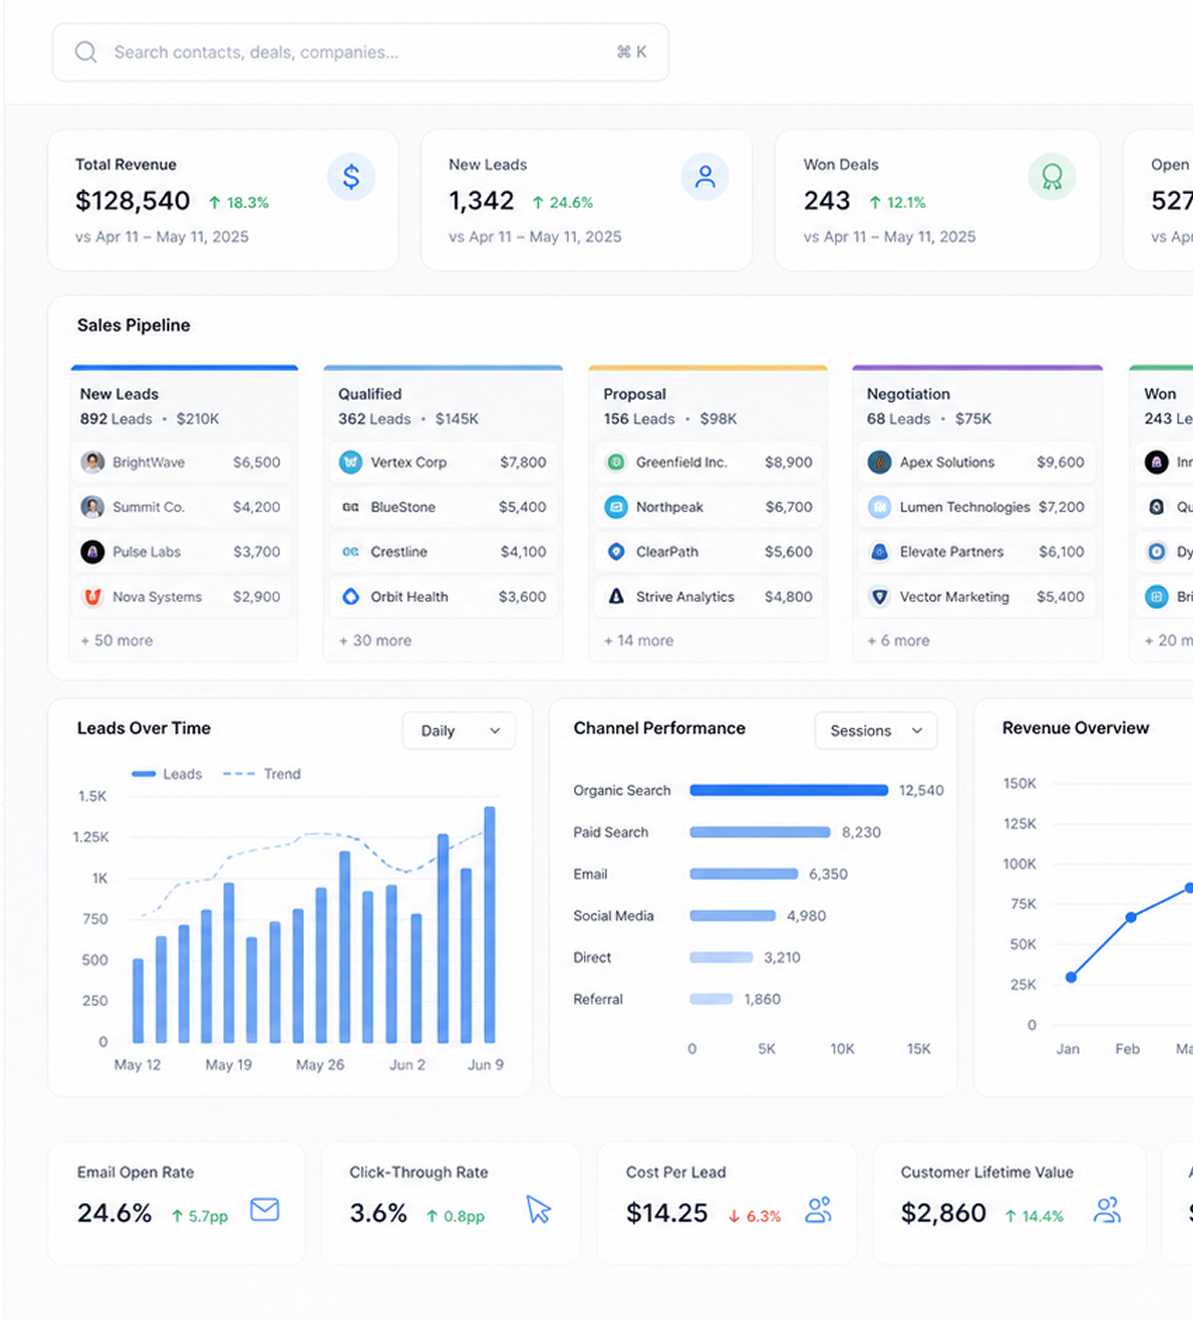Click the users icon on Cost Per Lead
Screen dimensions: 1193x1320
pos(819,1210)
